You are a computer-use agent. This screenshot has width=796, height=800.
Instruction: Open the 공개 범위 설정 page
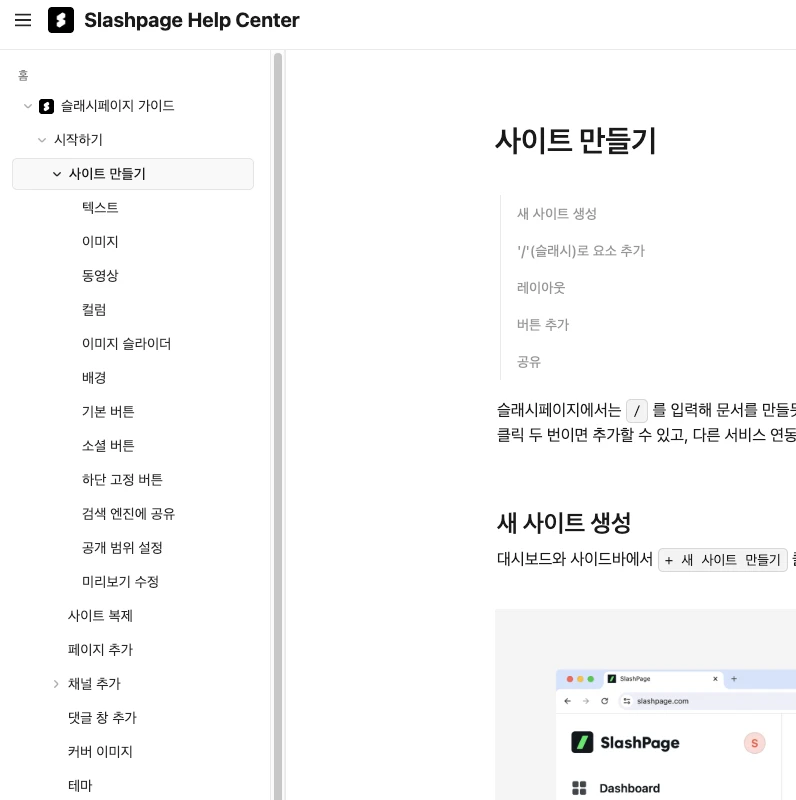[122, 548]
